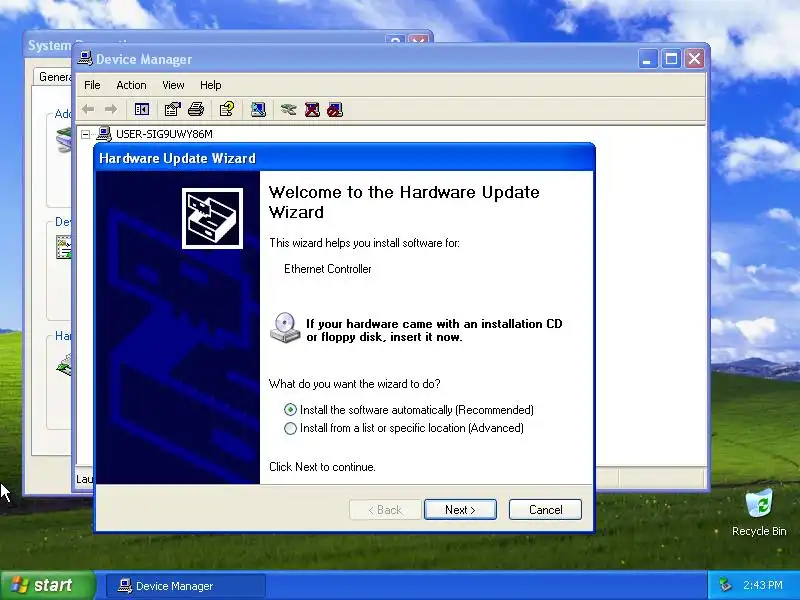The width and height of the screenshot is (800, 600).
Task: Click the Back arrow in Device Manager toolbar
Action: point(88,109)
